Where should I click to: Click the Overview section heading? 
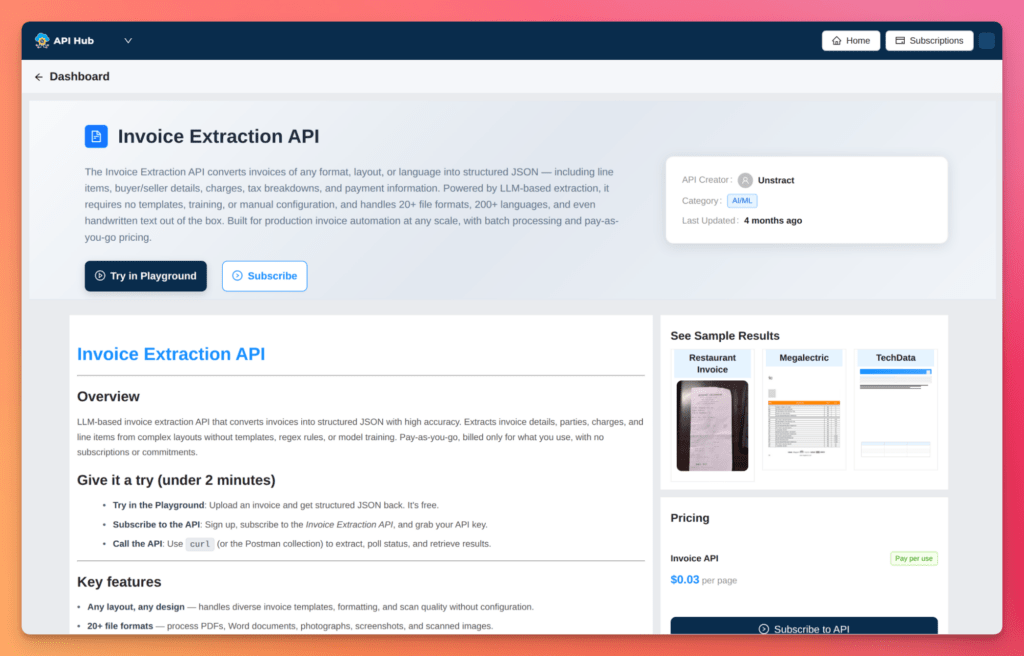(x=108, y=397)
